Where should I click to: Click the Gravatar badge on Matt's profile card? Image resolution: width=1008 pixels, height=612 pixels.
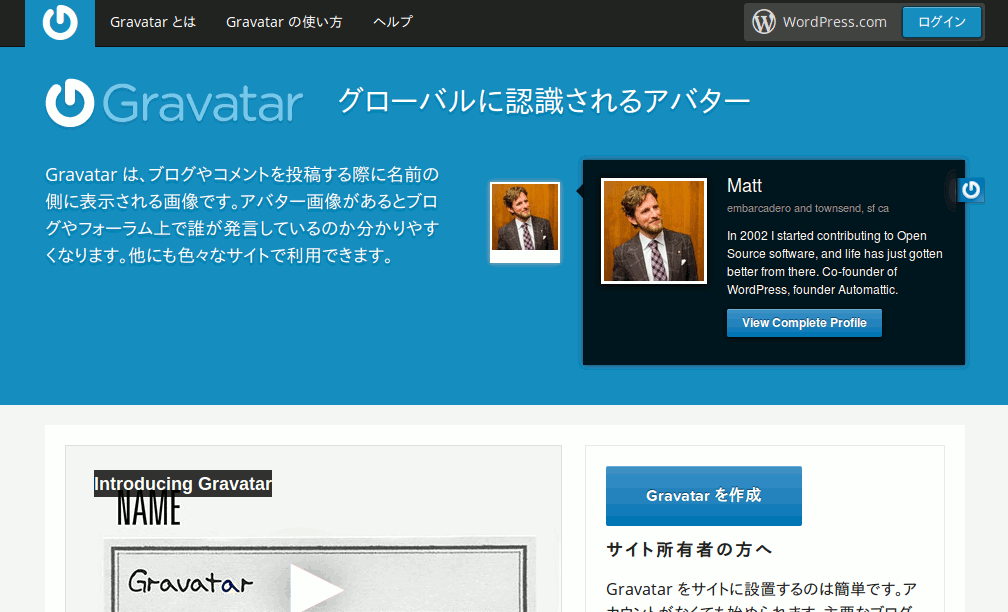click(x=971, y=190)
